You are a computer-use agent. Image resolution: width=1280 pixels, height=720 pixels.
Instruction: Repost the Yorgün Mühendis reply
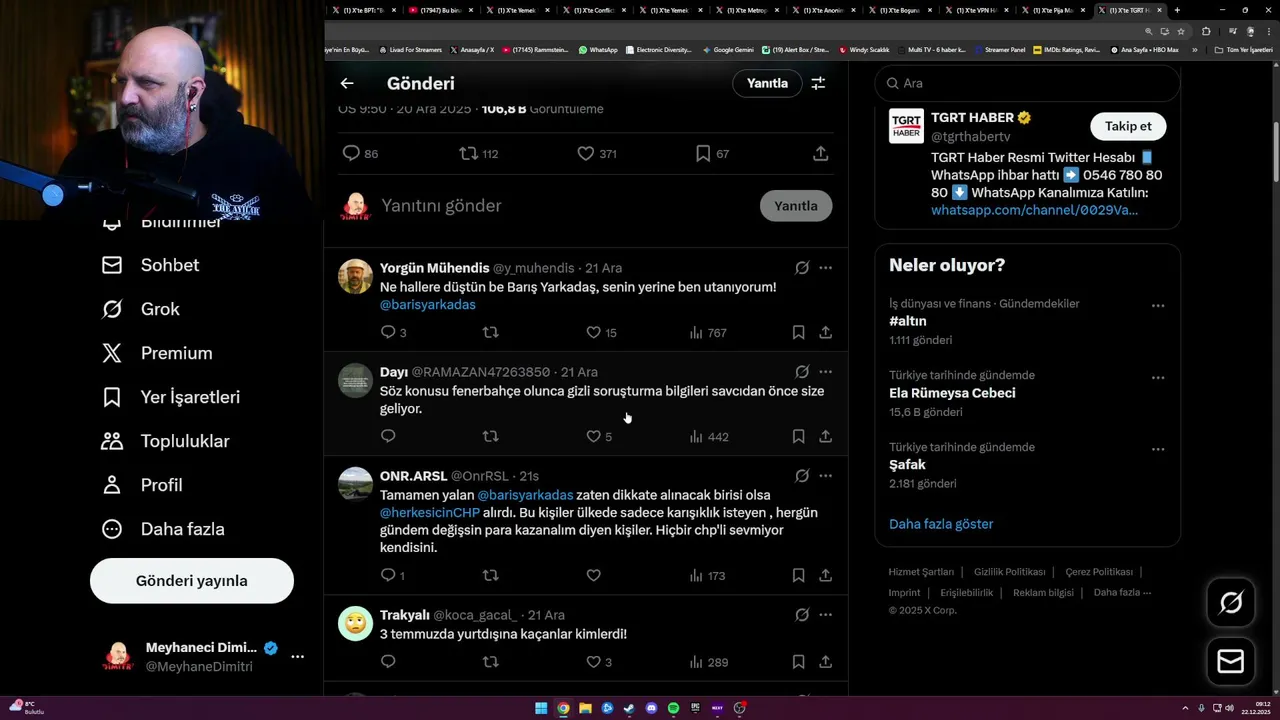click(491, 332)
